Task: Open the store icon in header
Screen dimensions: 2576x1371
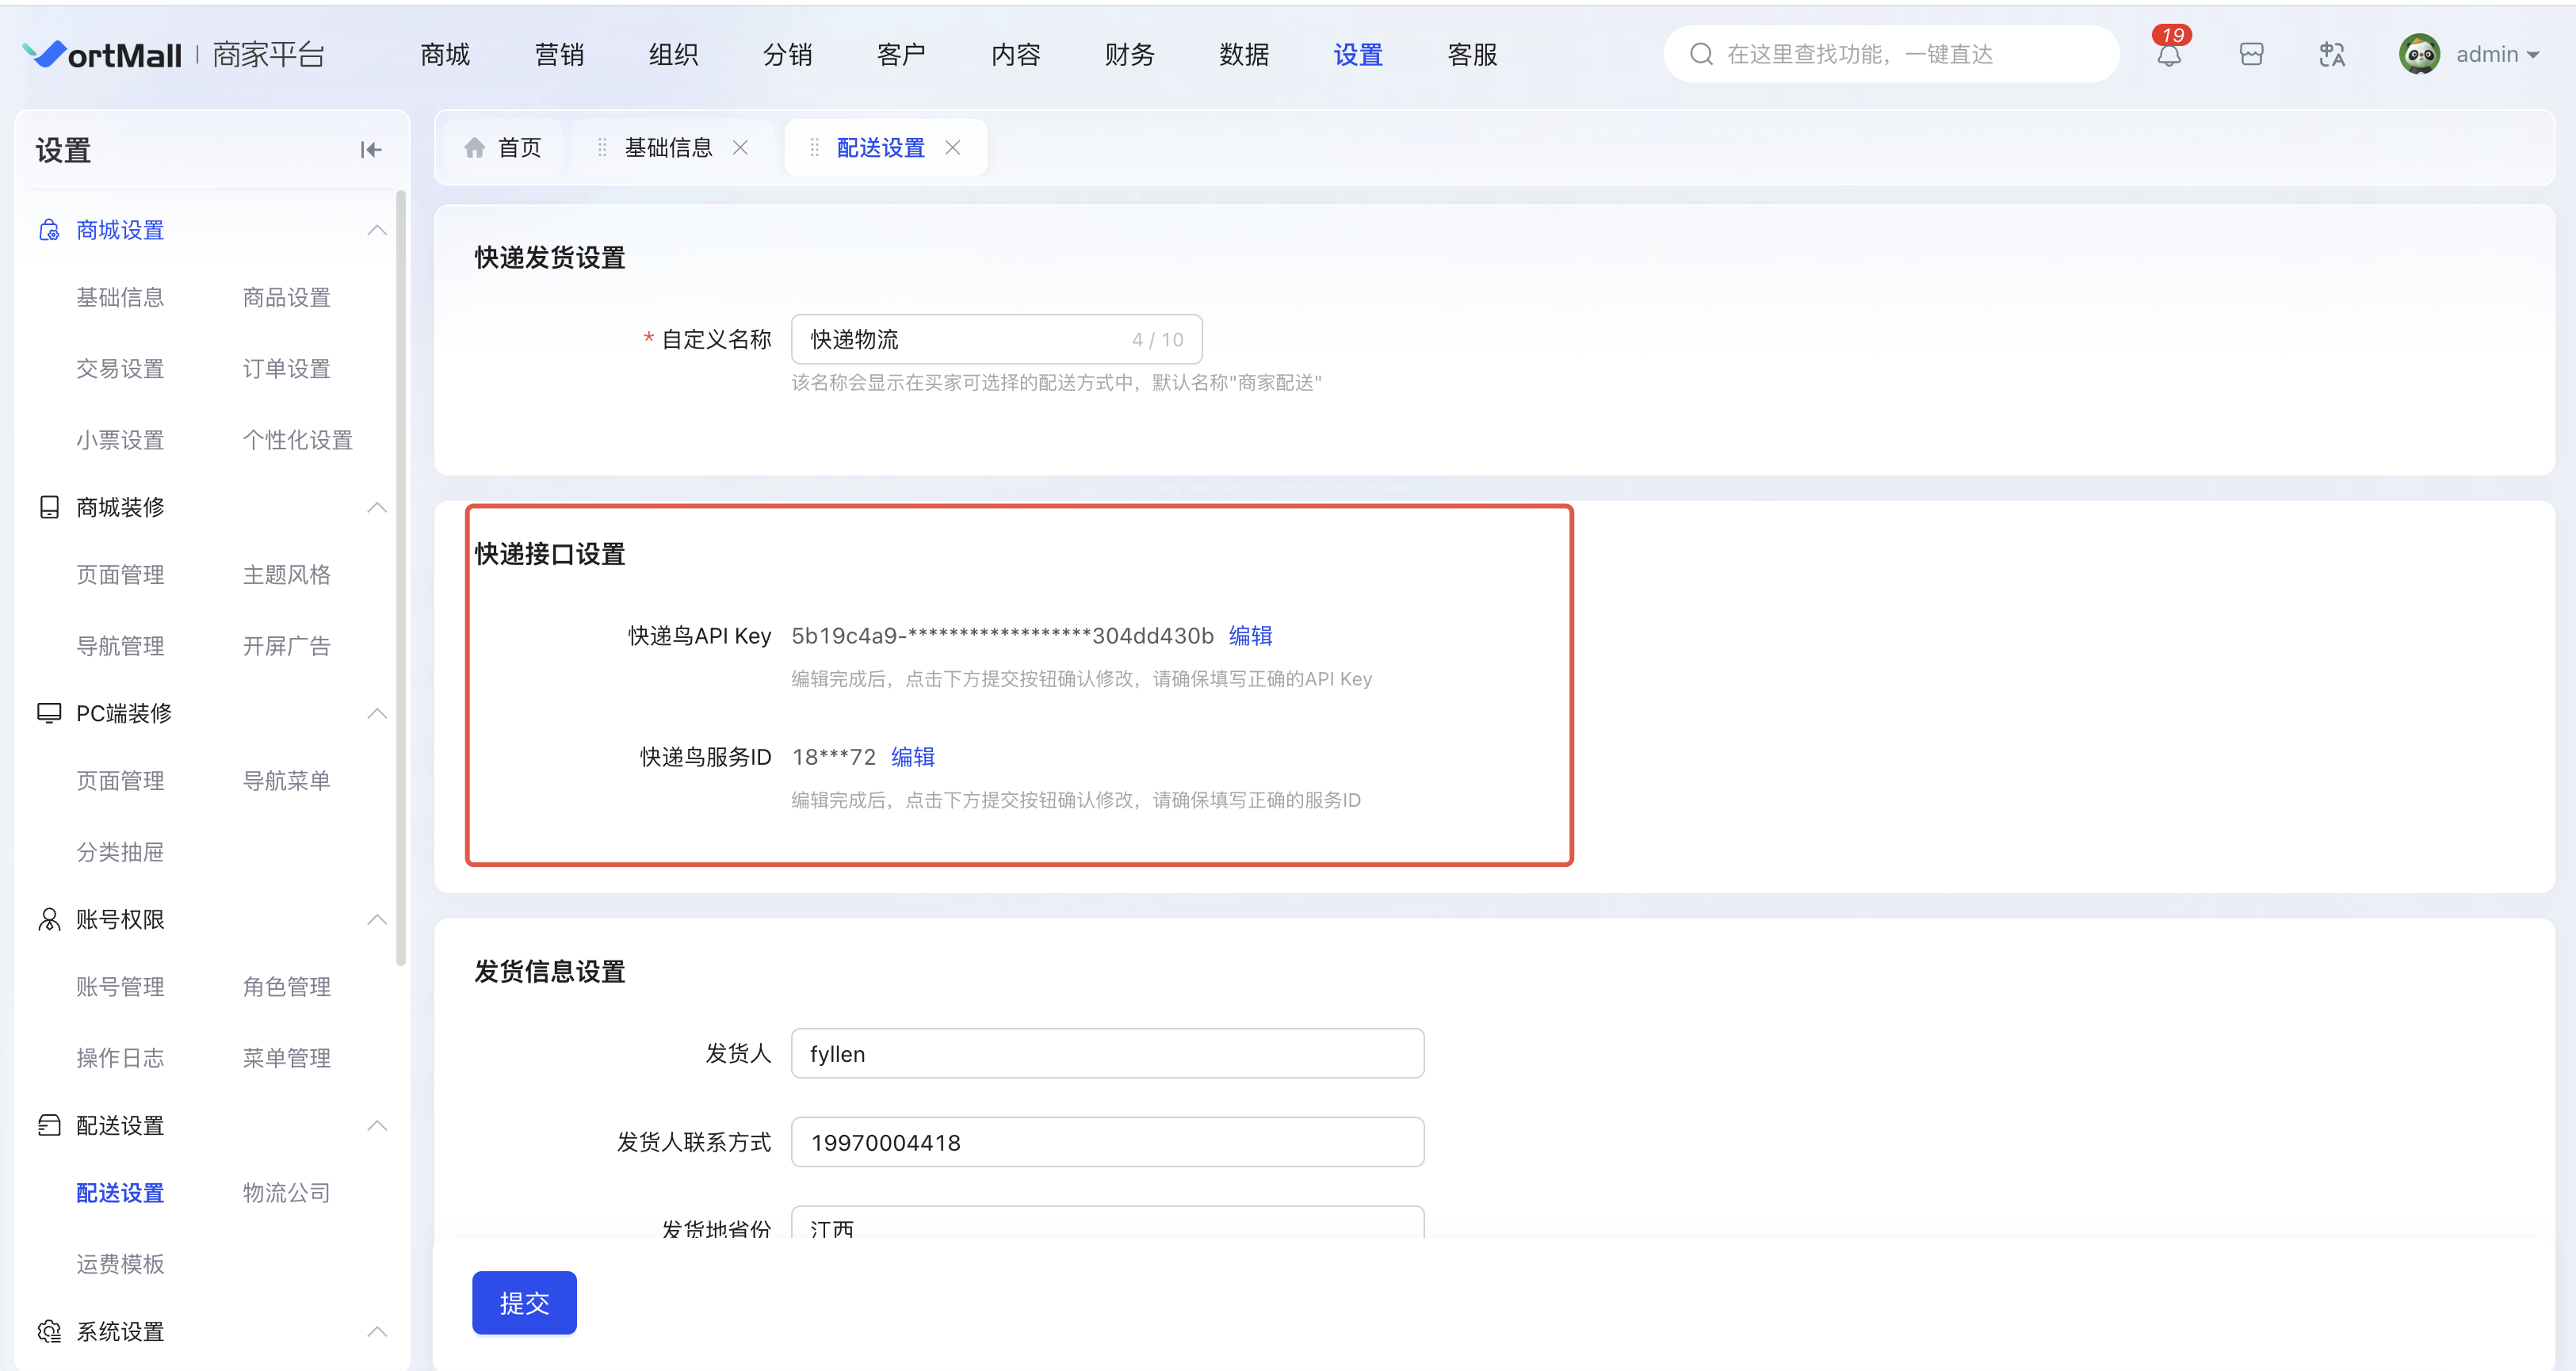Action: (x=2251, y=55)
